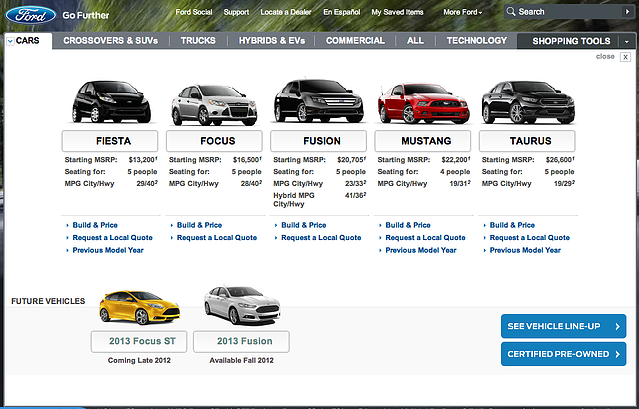This screenshot has width=639, height=409.
Task: Submit search with the arrow button
Action: (625, 12)
